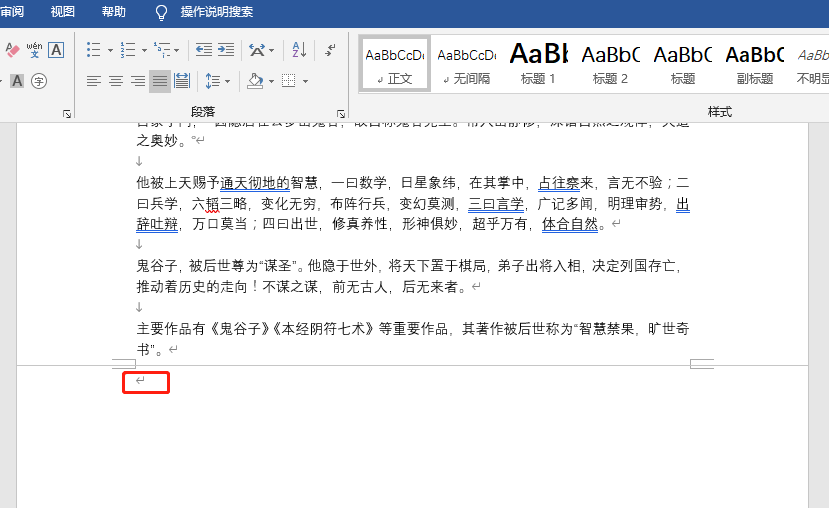Click the enclose characters icon
The image size is (829, 508).
click(39, 81)
